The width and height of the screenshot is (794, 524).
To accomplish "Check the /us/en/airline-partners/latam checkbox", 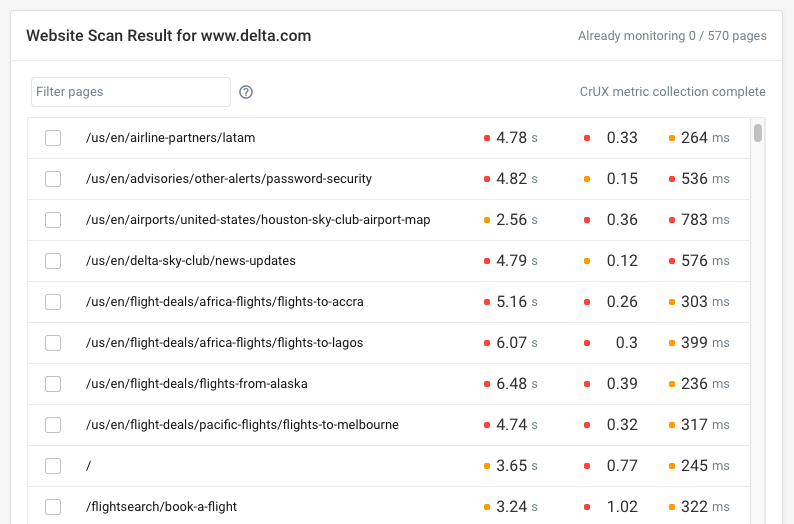I will pyautogui.click(x=53, y=138).
